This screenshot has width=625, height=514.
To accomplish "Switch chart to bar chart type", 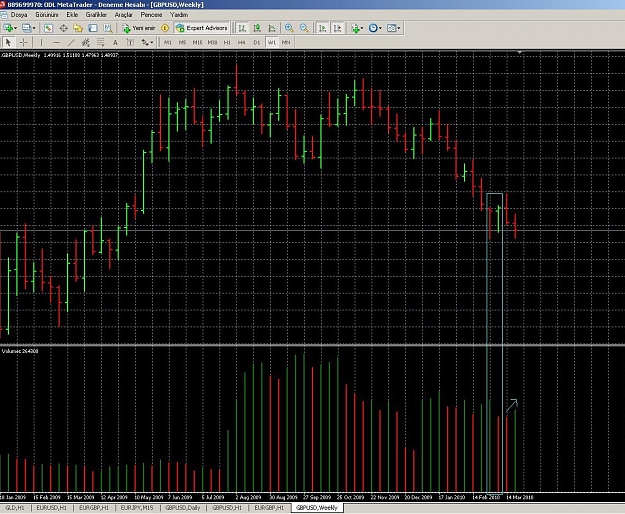I will [242, 28].
